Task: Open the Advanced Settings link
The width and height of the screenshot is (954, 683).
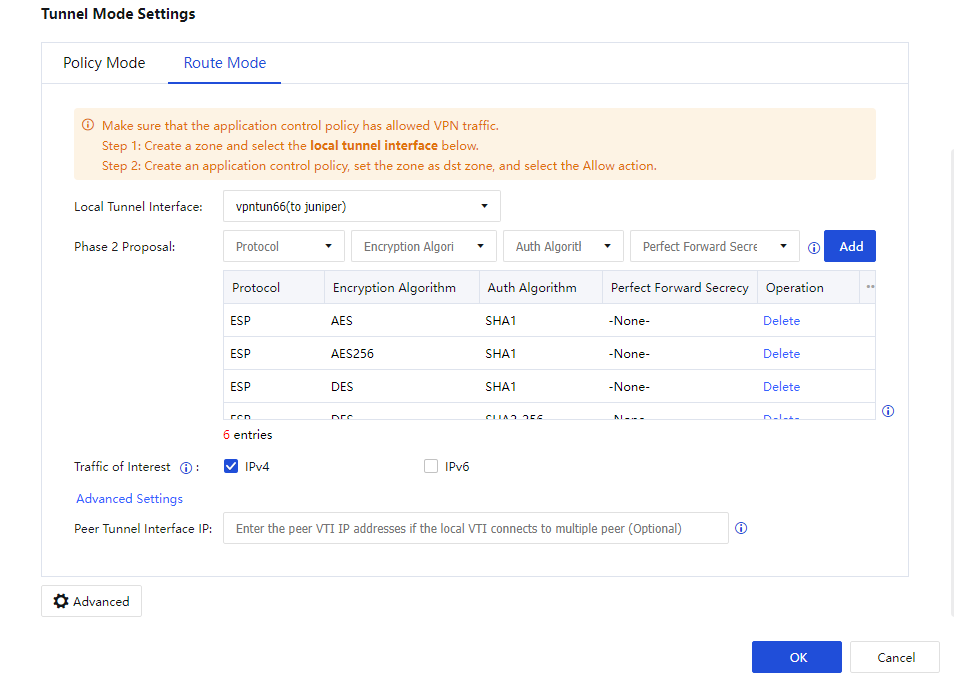Action: click(x=130, y=499)
